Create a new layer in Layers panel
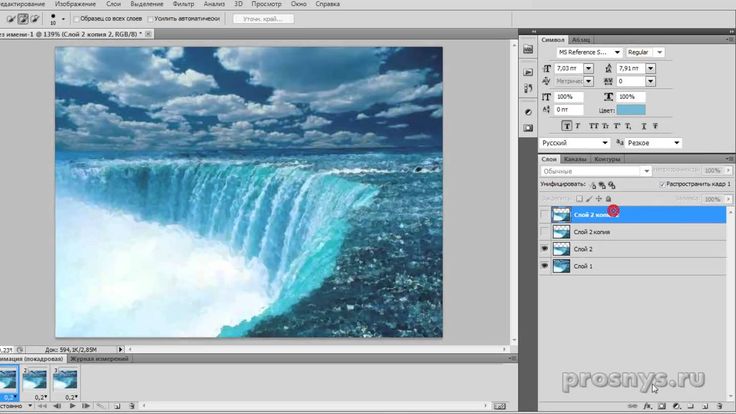The image size is (736, 414). click(x=705, y=406)
